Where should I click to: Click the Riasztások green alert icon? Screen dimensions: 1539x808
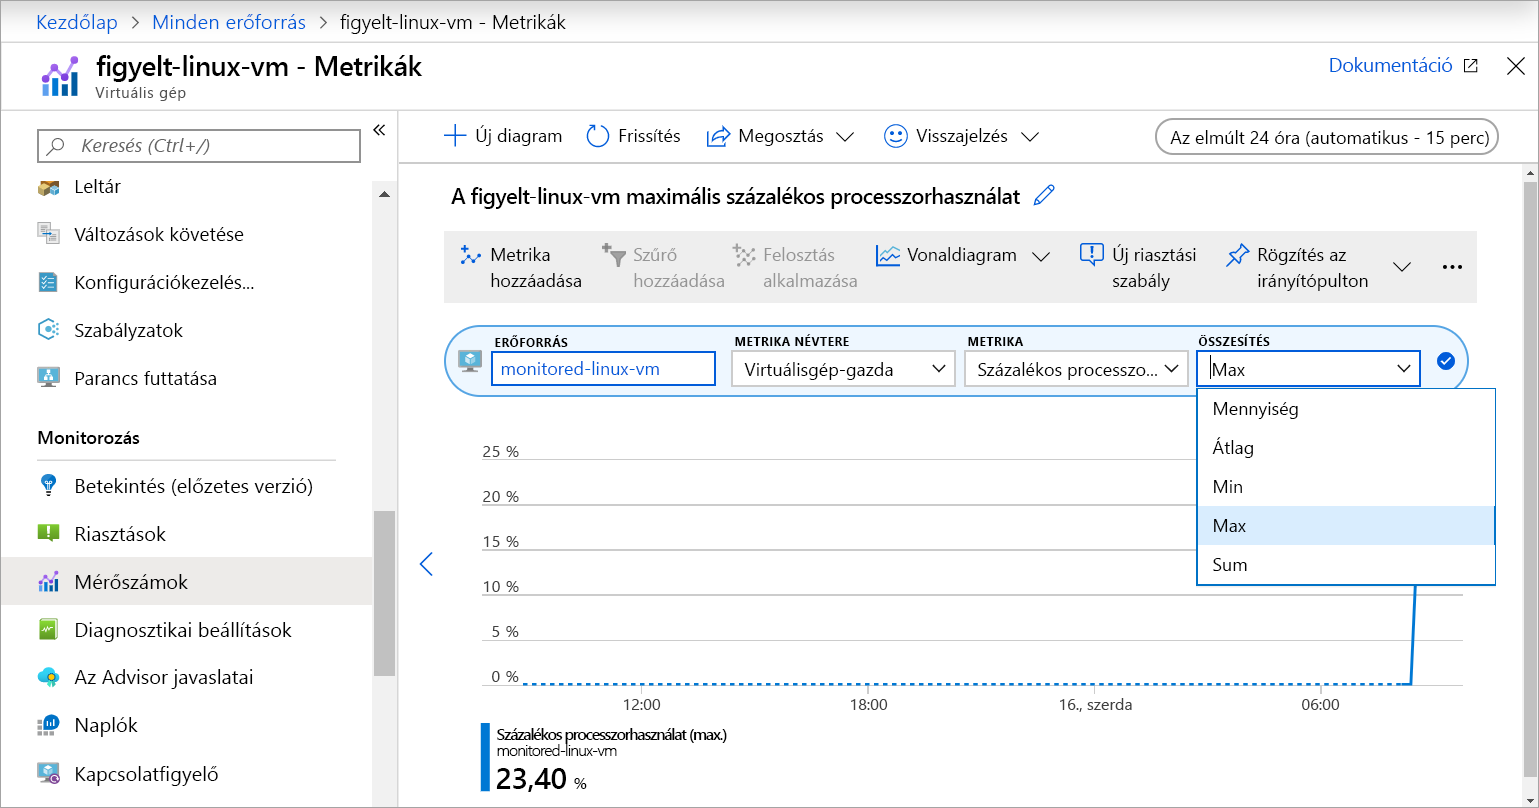coord(48,534)
